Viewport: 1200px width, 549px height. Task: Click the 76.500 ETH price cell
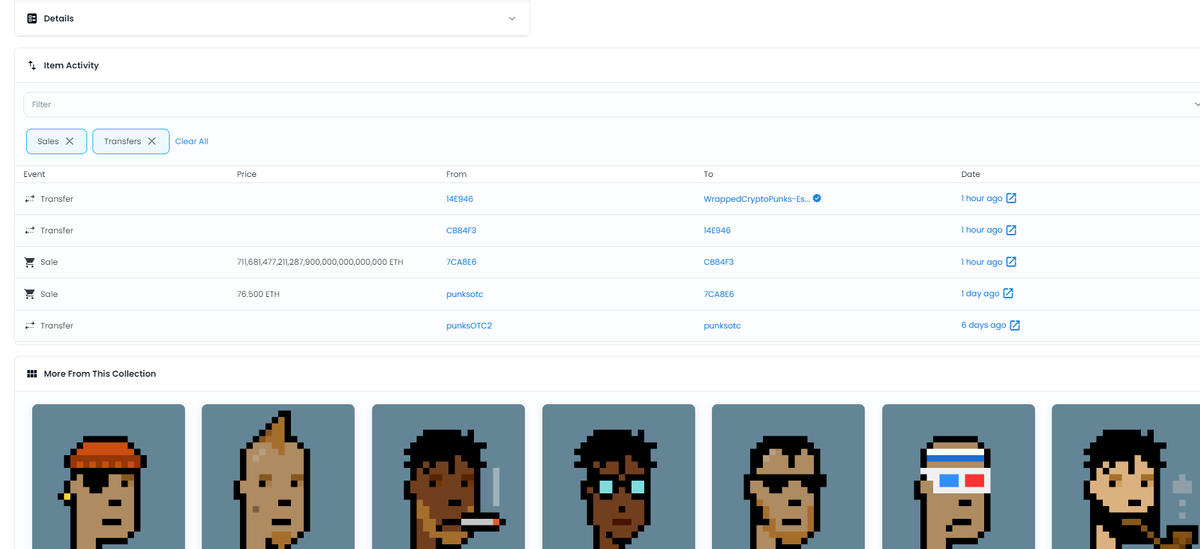click(x=257, y=294)
